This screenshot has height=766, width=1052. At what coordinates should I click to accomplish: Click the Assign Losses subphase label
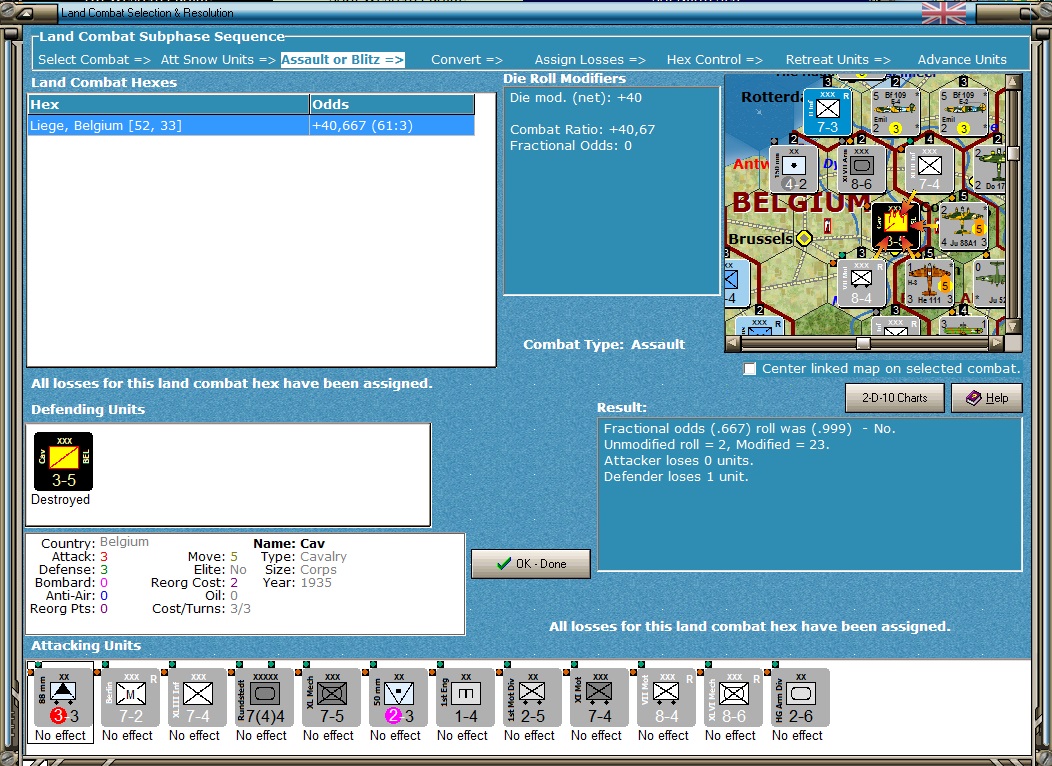[590, 60]
